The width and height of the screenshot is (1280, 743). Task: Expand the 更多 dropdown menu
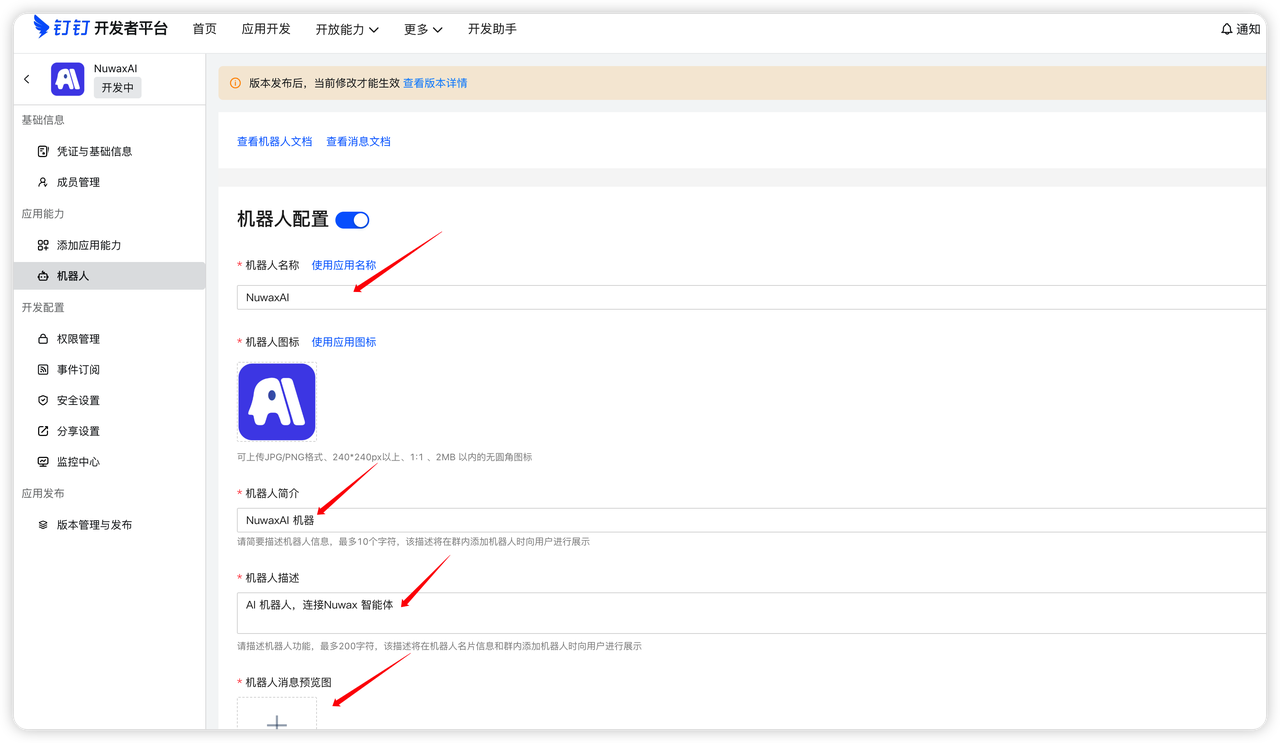pos(423,29)
